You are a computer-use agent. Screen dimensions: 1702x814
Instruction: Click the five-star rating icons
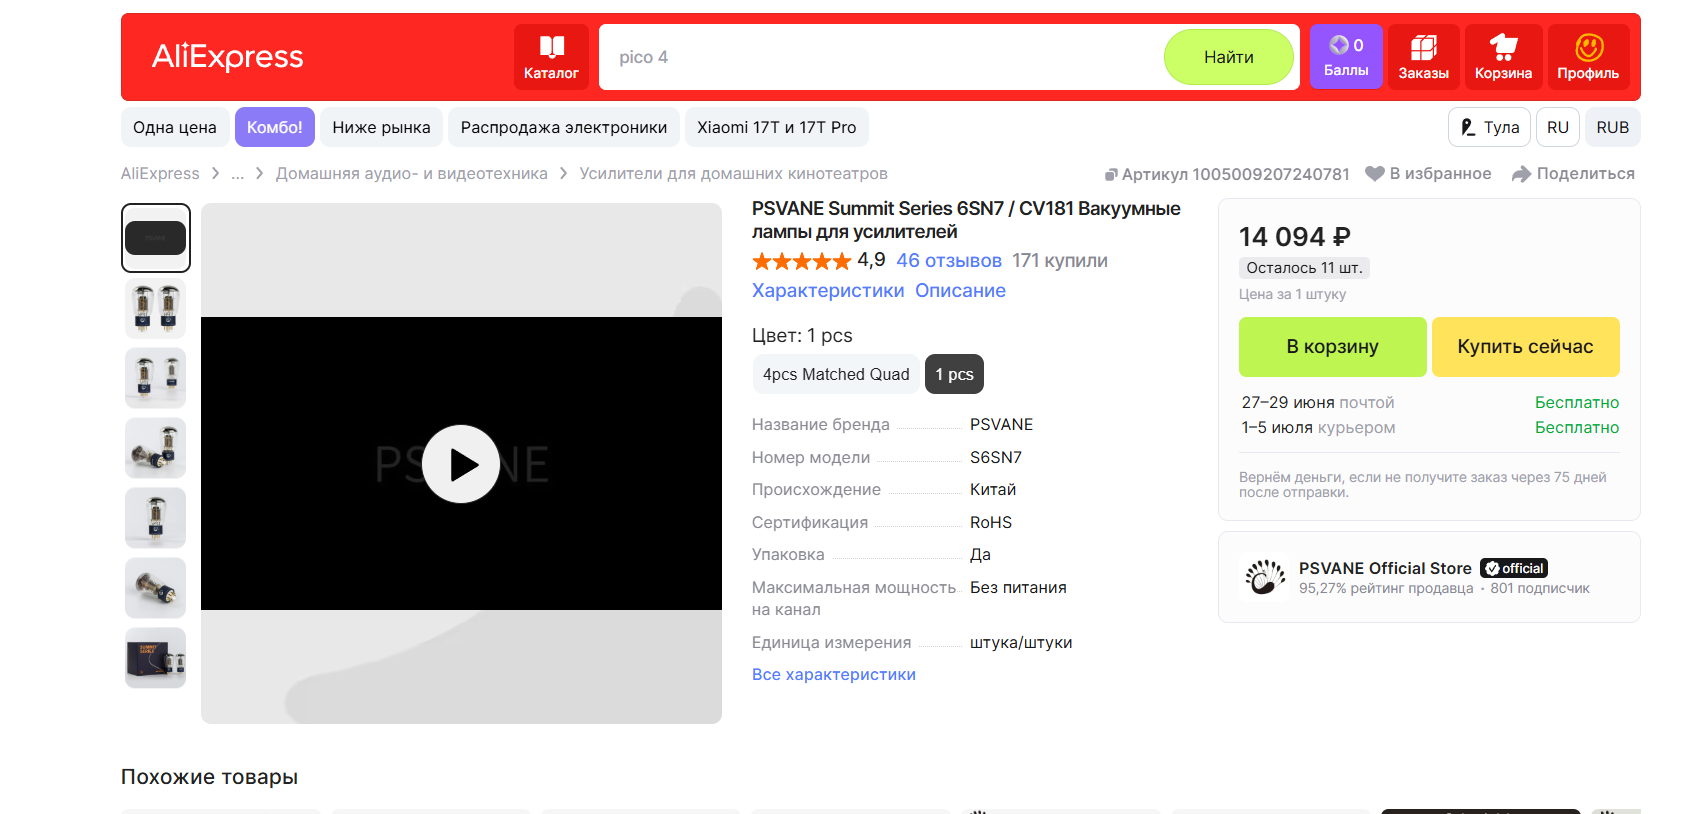tap(801, 261)
